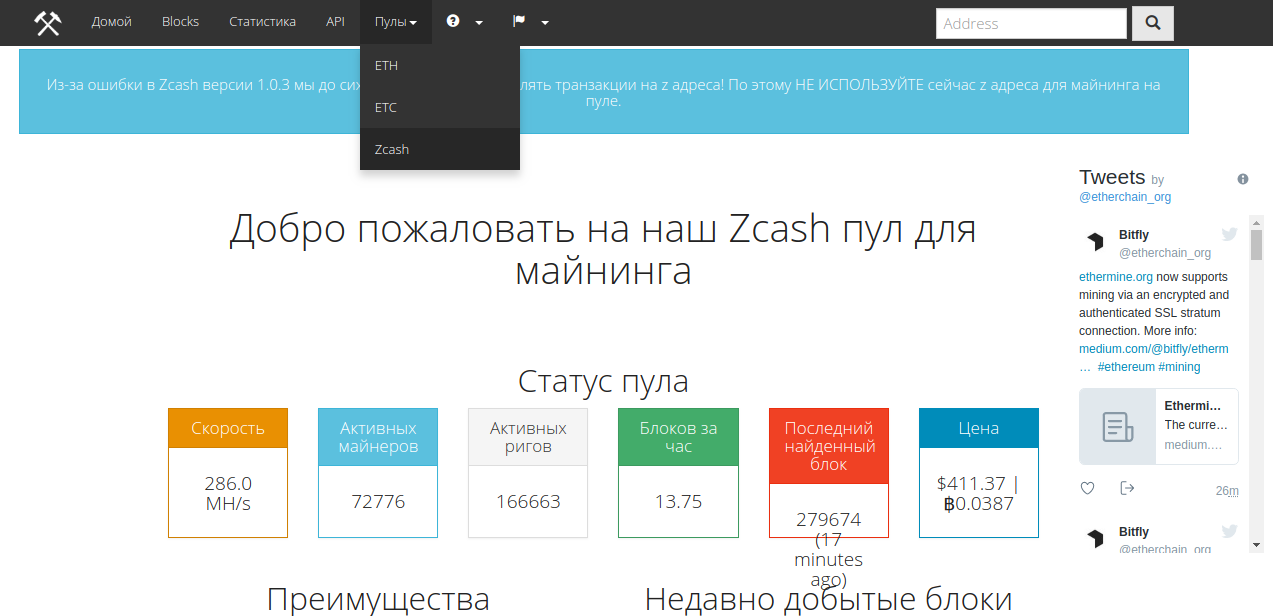
Task: Open Blocks in the navigation bar
Action: point(181,22)
